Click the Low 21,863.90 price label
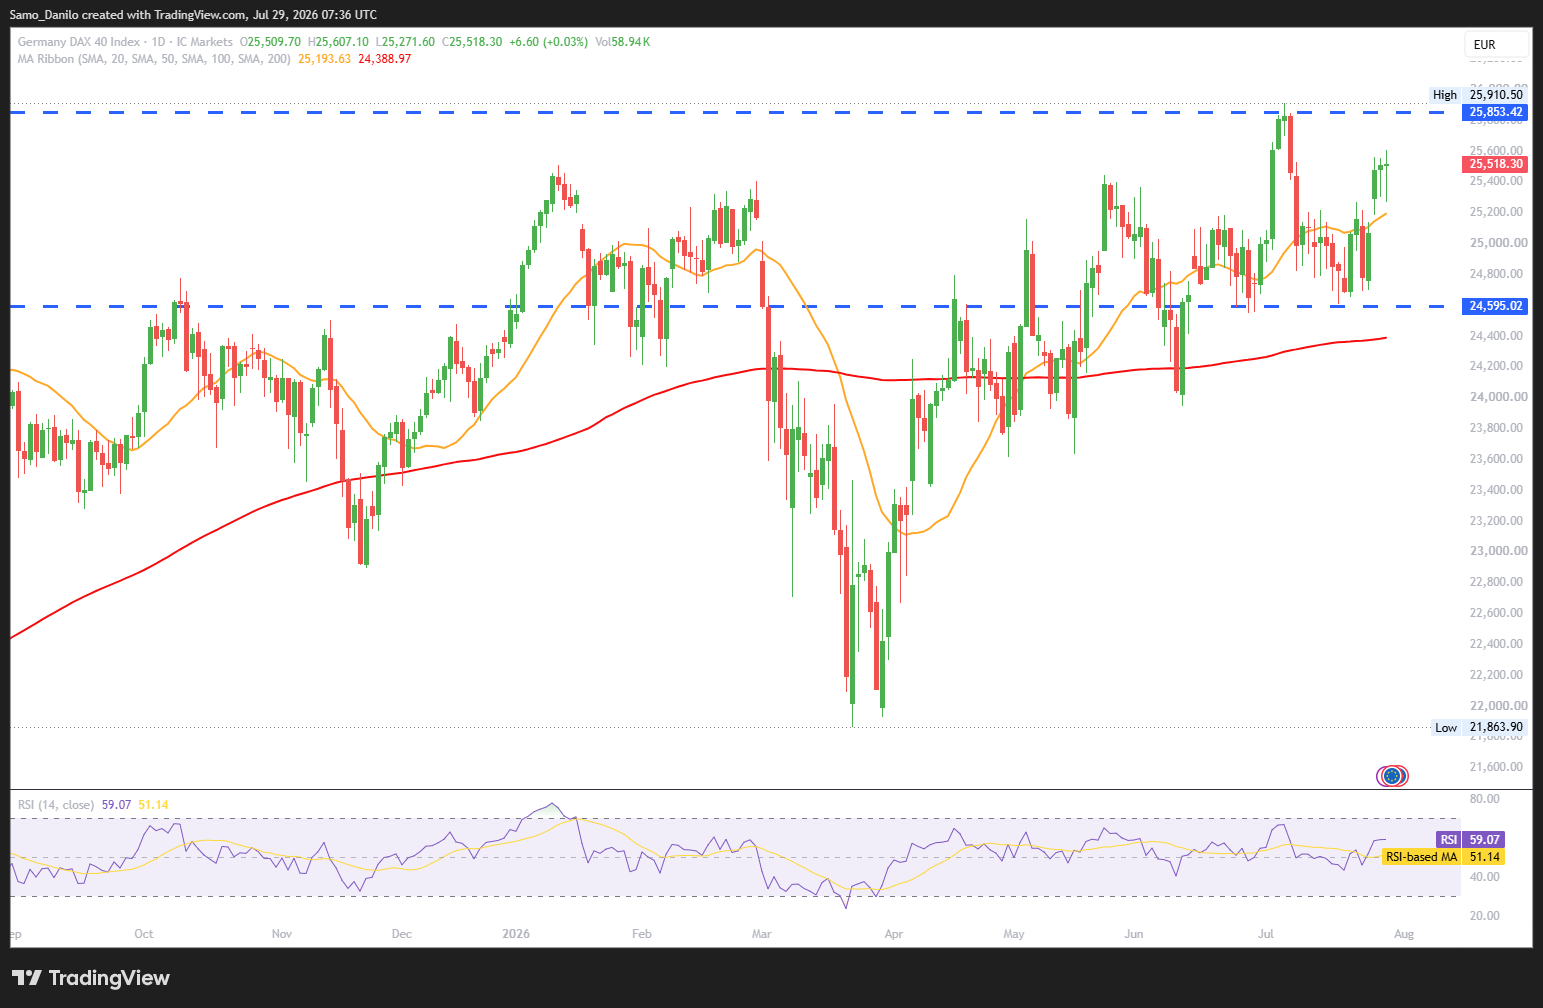Image resolution: width=1543 pixels, height=1008 pixels. (1479, 728)
